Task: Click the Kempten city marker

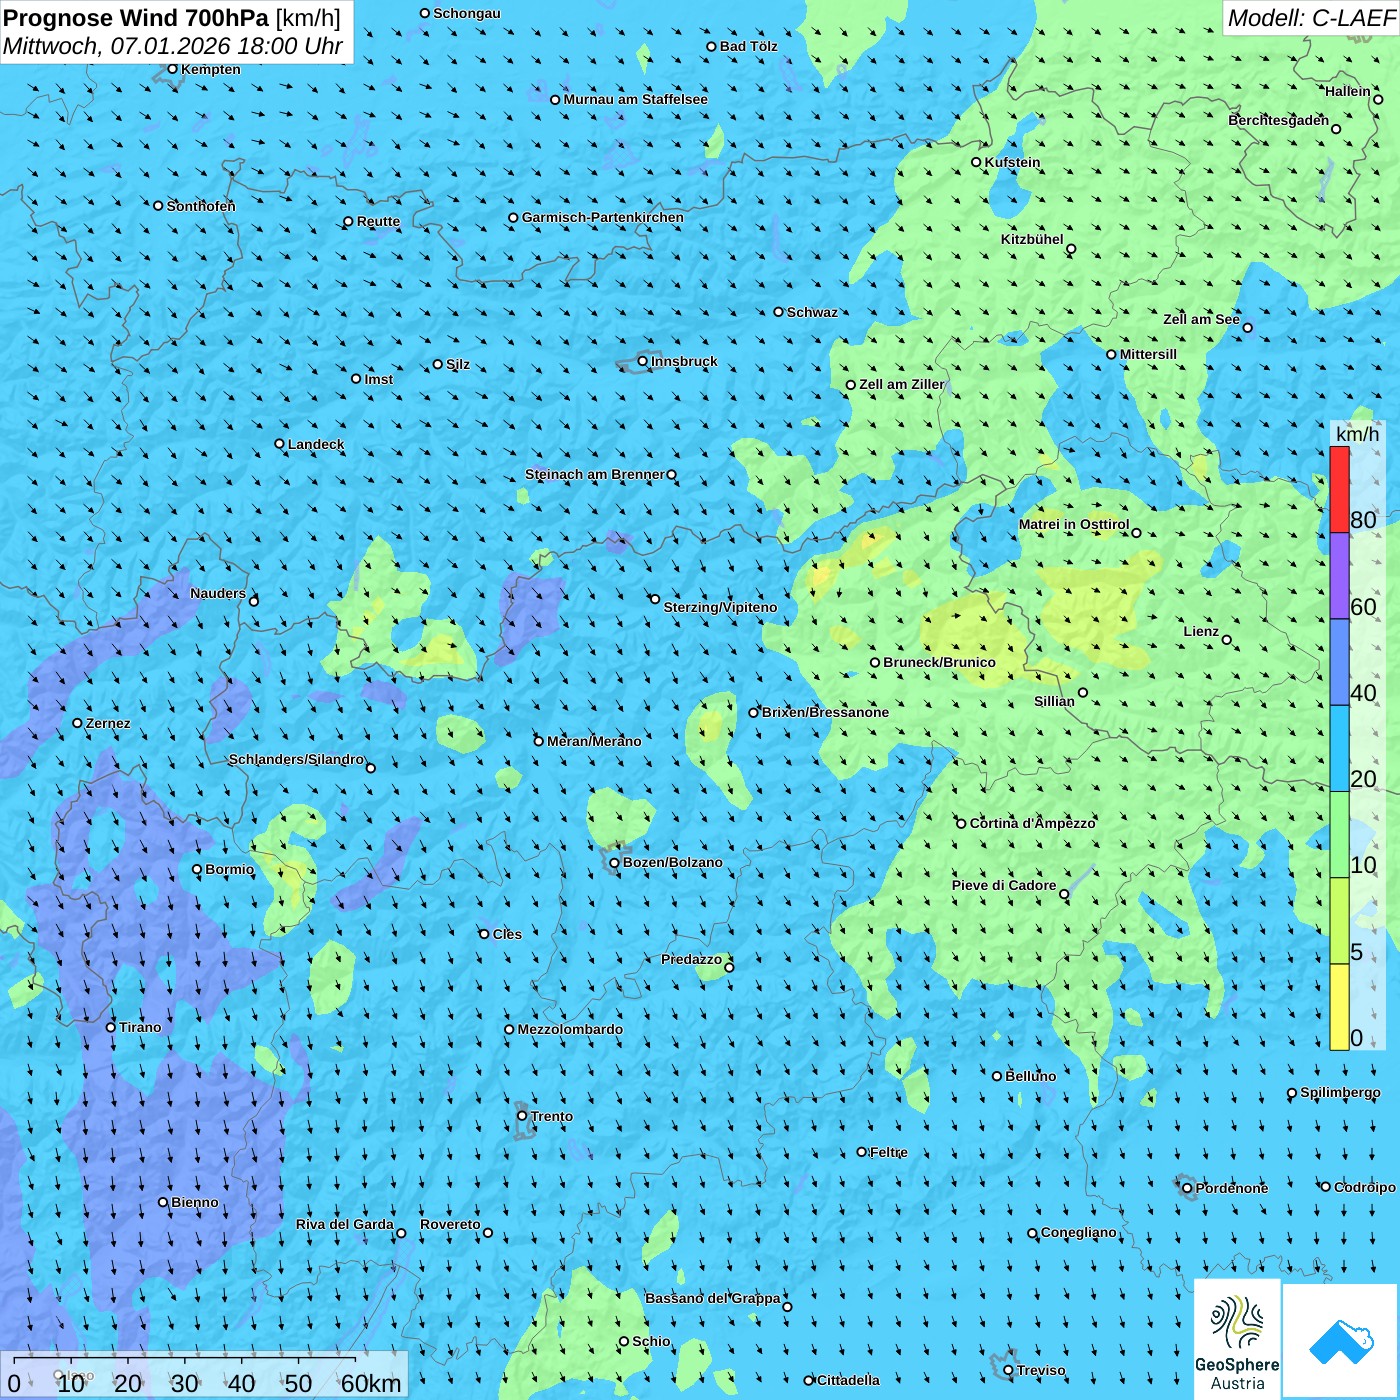Action: (172, 69)
